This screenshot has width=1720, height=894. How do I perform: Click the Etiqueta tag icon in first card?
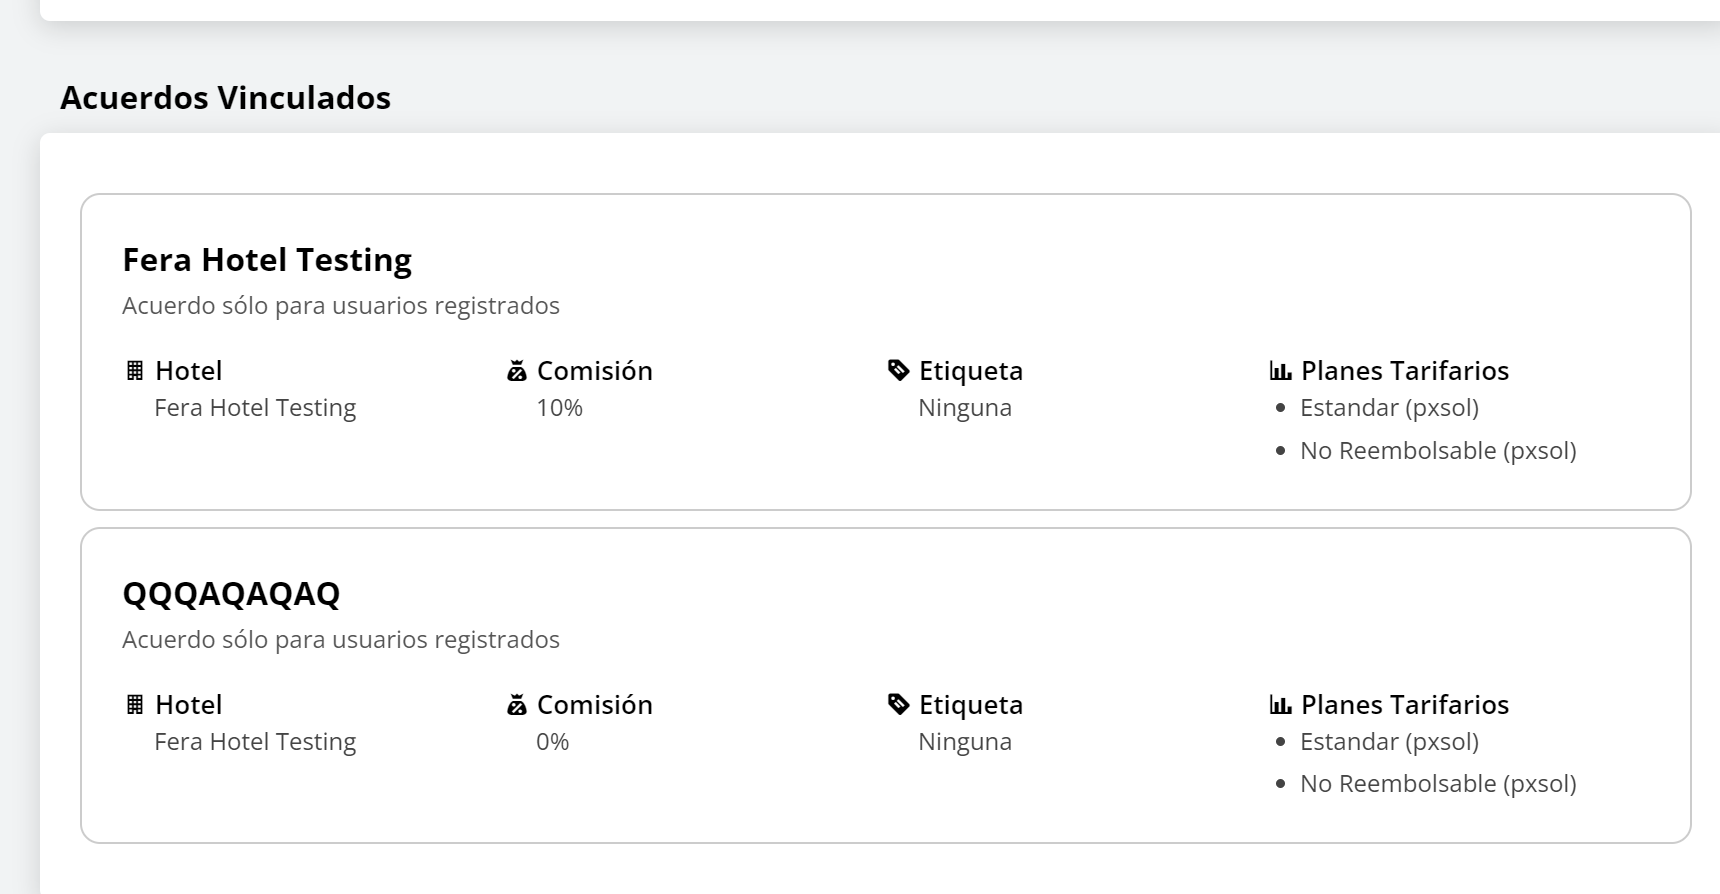point(898,371)
